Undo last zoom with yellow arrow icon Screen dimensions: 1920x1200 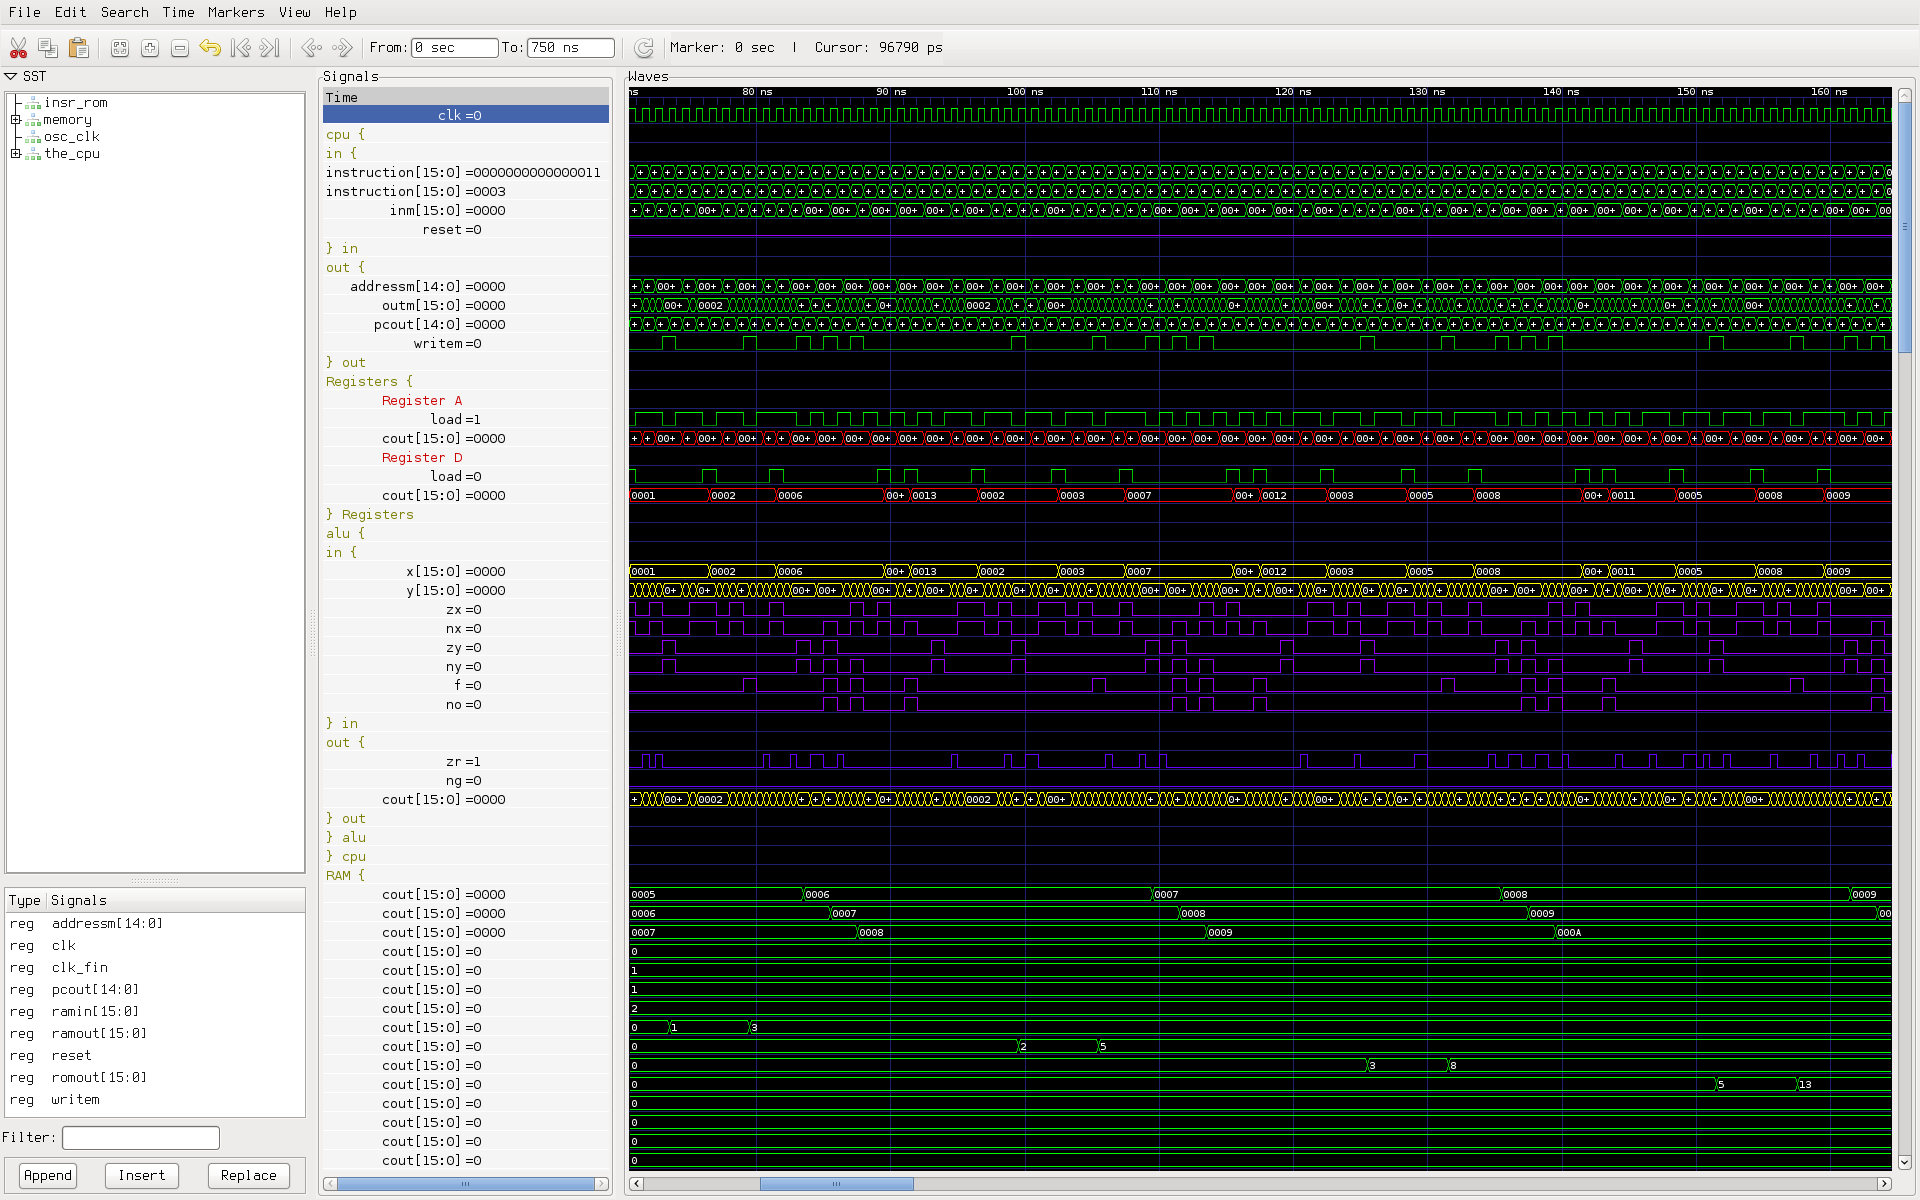[210, 47]
